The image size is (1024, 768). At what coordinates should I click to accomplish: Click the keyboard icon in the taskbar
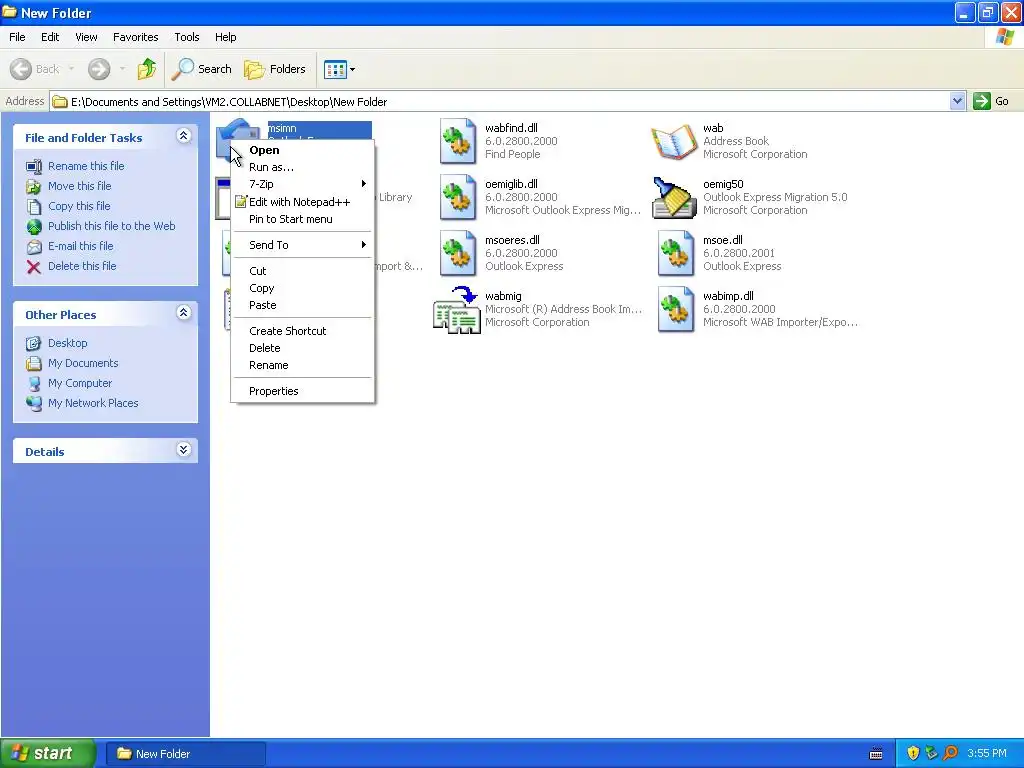click(x=876, y=754)
